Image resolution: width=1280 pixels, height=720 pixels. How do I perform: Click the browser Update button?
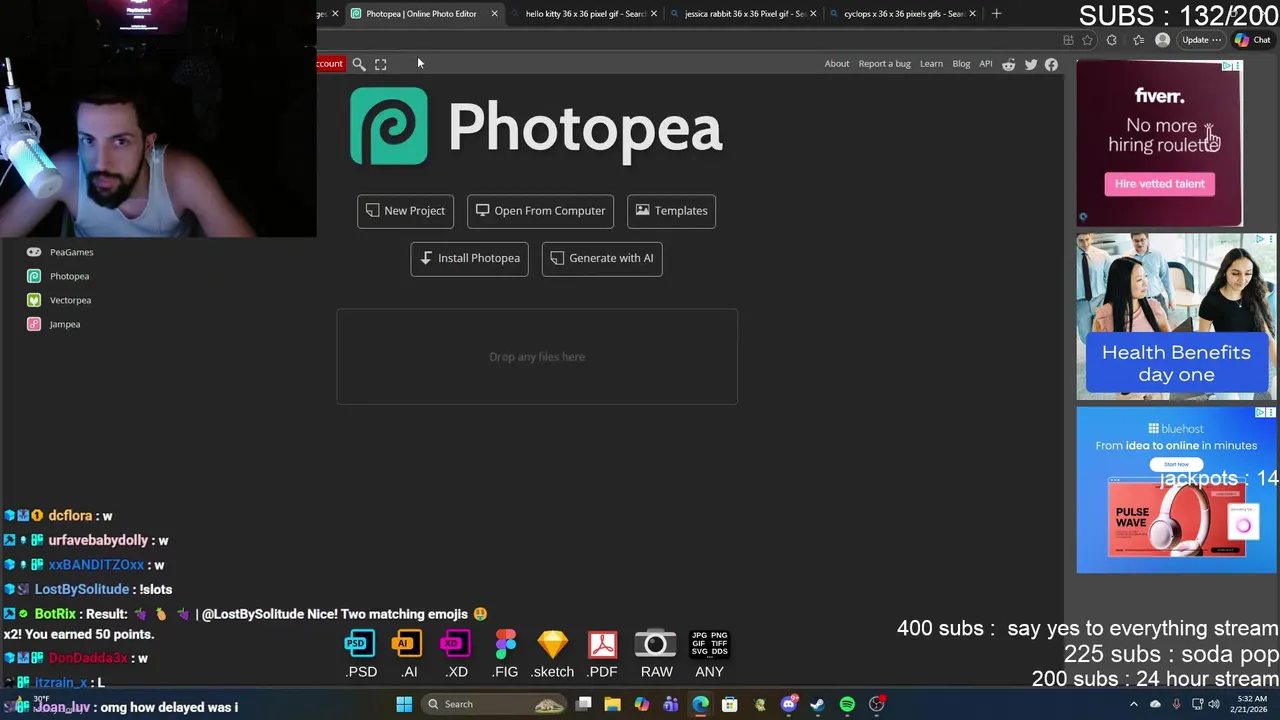pos(1201,40)
